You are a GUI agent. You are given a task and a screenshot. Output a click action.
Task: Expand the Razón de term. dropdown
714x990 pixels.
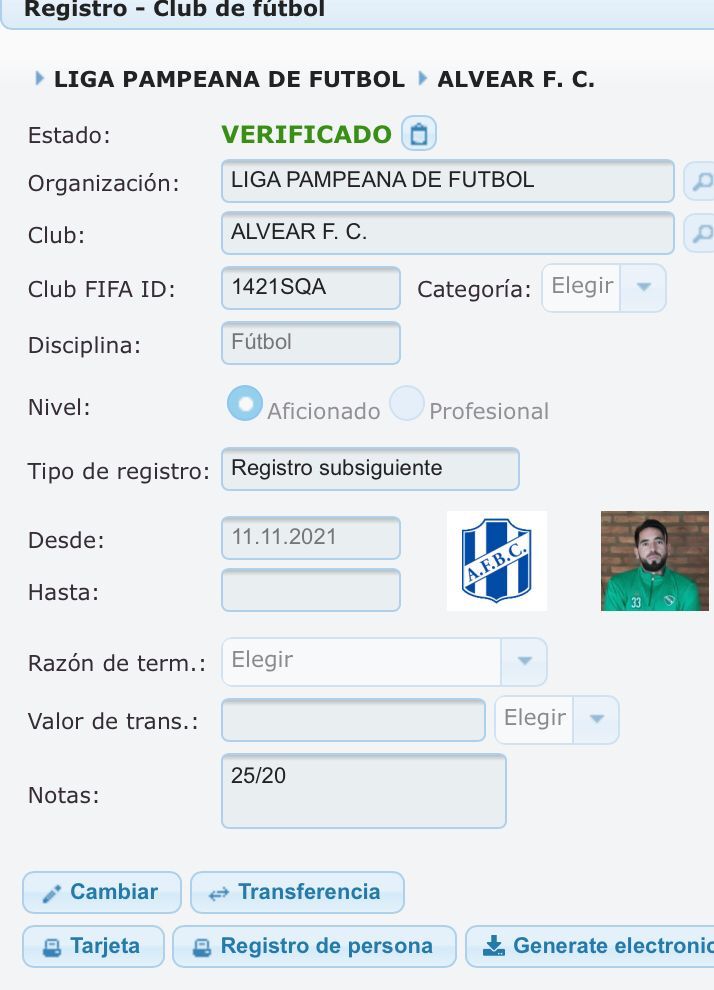coord(384,662)
